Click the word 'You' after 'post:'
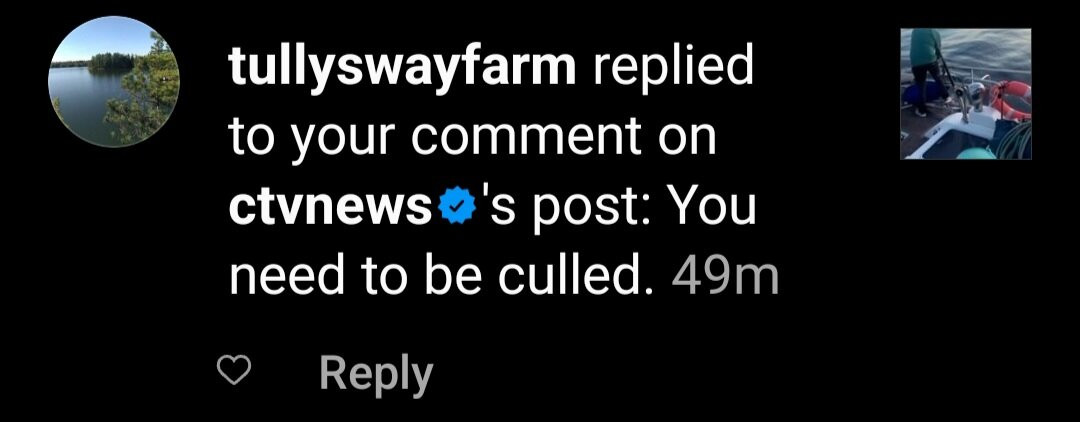Viewport: 1080px width, 422px height. point(713,207)
